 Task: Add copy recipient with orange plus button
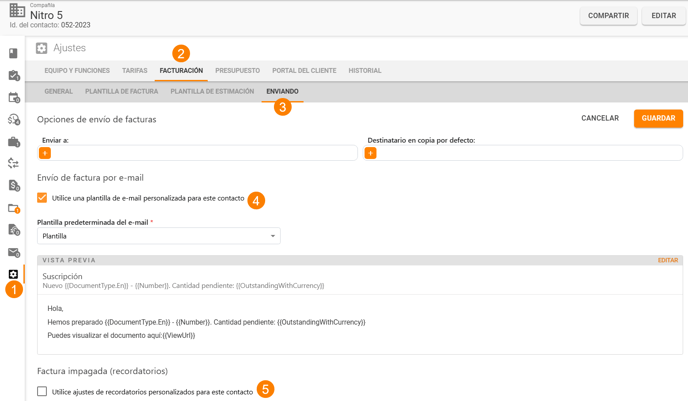(x=370, y=153)
